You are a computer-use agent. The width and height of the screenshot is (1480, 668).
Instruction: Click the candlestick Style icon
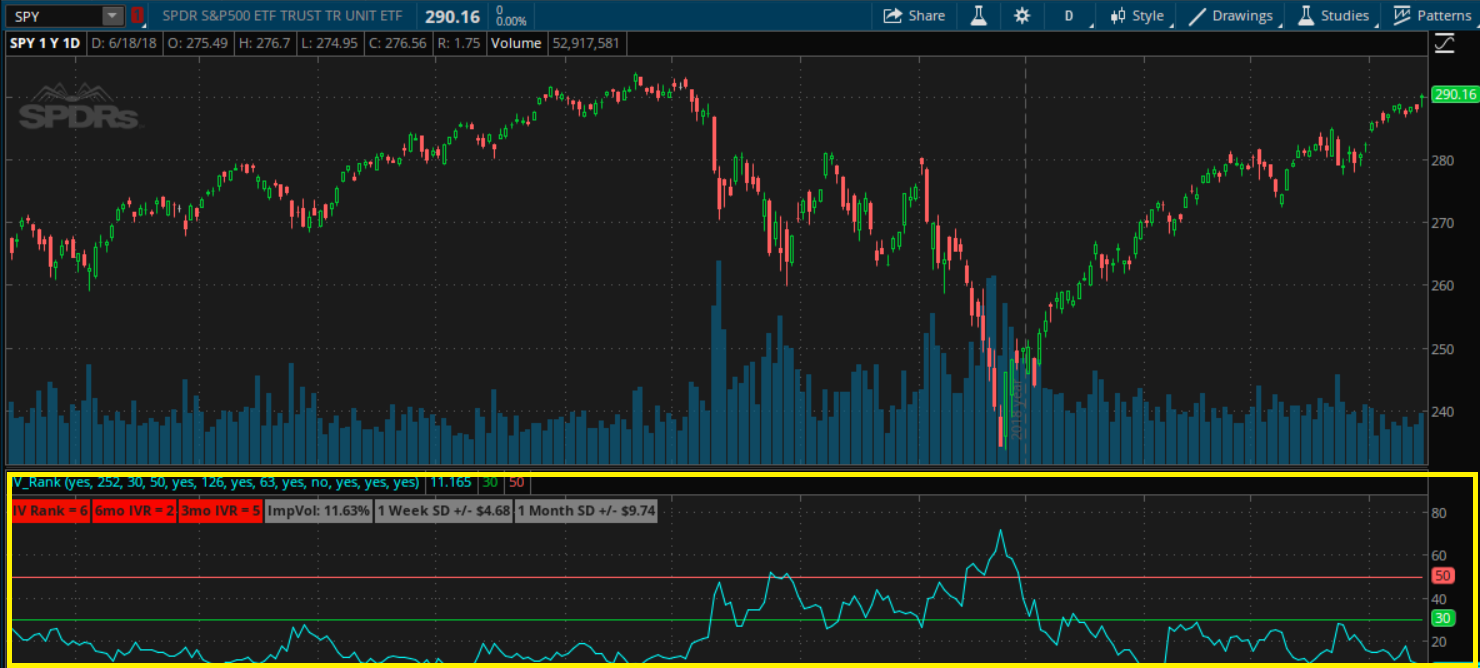1119,16
